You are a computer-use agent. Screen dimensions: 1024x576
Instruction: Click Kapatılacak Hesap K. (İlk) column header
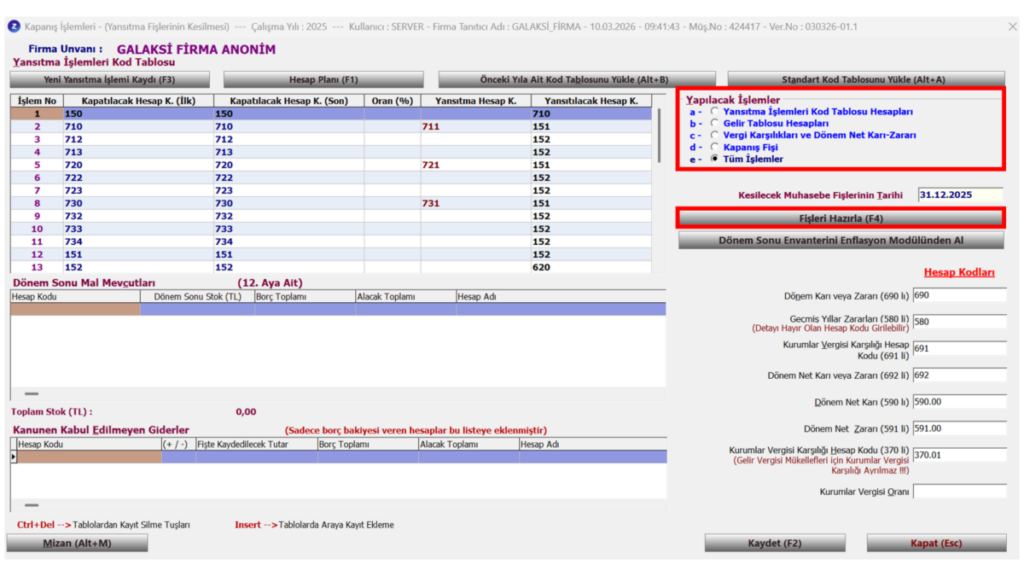coord(138,101)
